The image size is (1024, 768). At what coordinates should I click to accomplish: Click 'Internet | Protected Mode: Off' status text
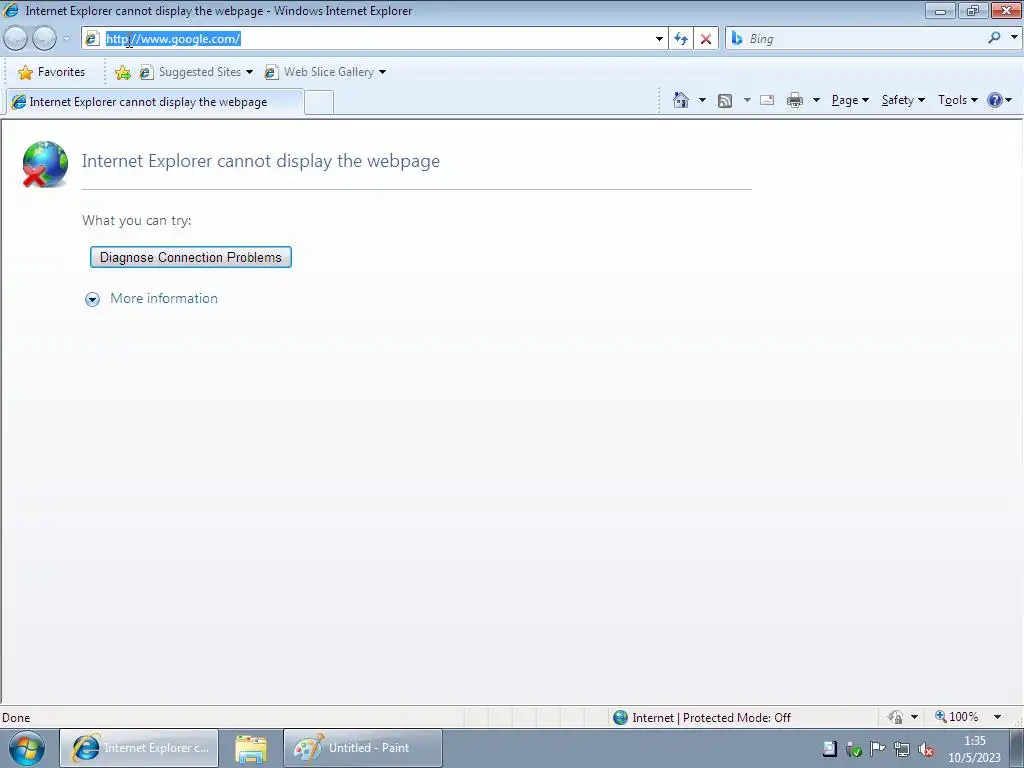coord(711,718)
